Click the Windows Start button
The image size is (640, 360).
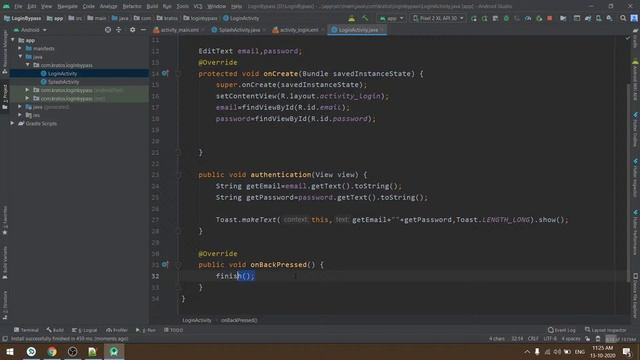click(x=10, y=351)
